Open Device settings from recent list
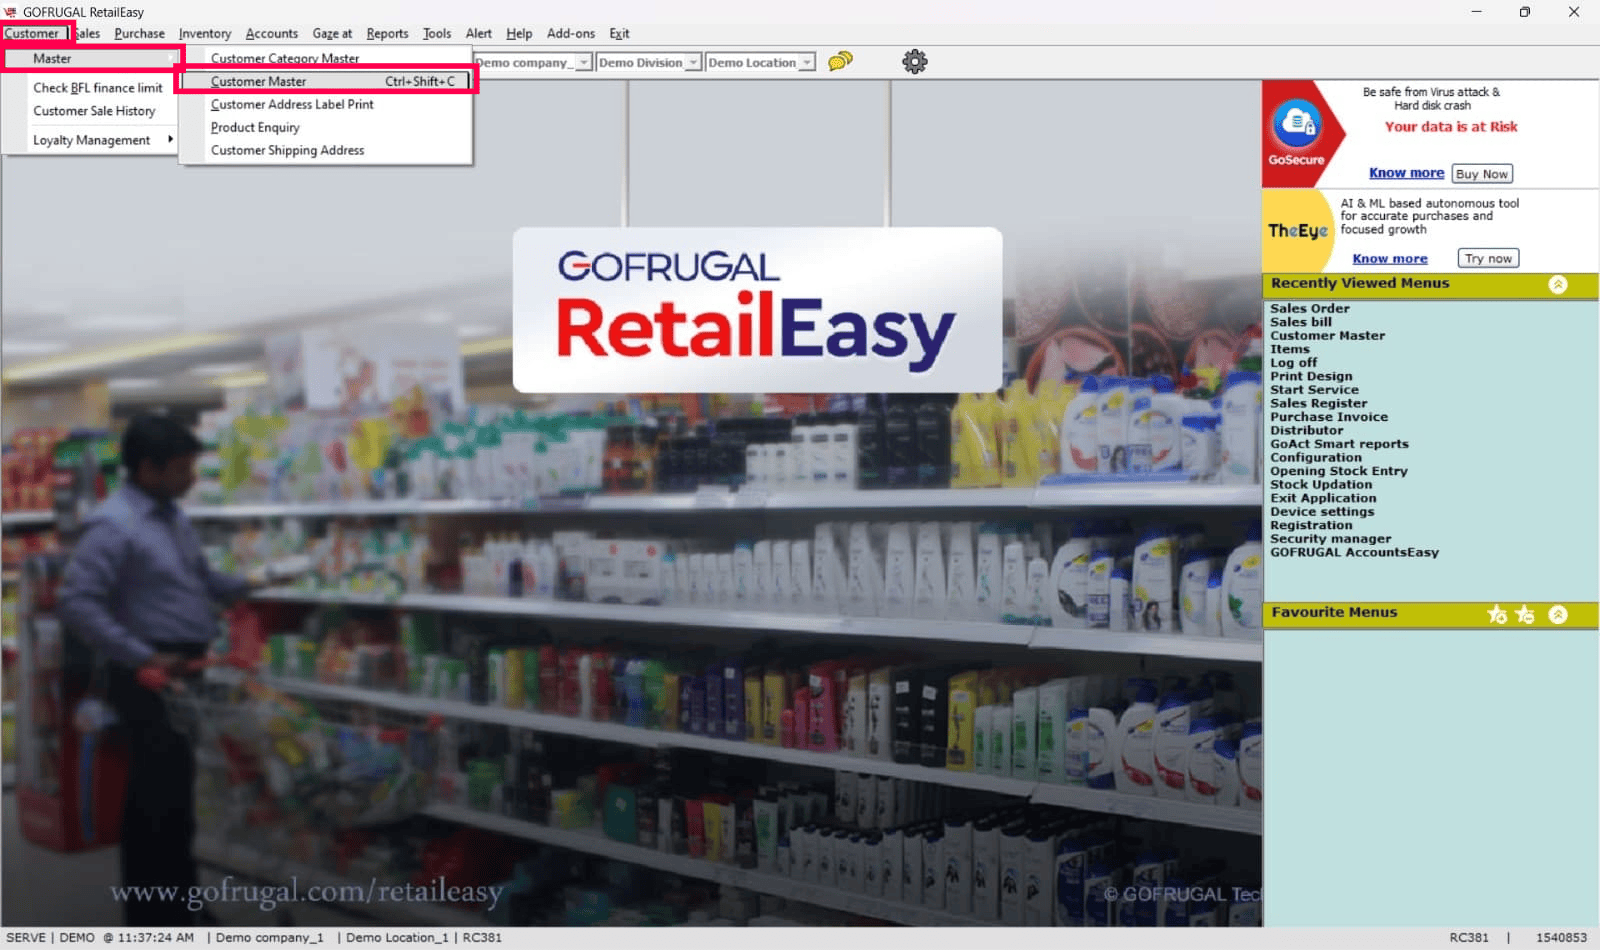 (x=1322, y=511)
